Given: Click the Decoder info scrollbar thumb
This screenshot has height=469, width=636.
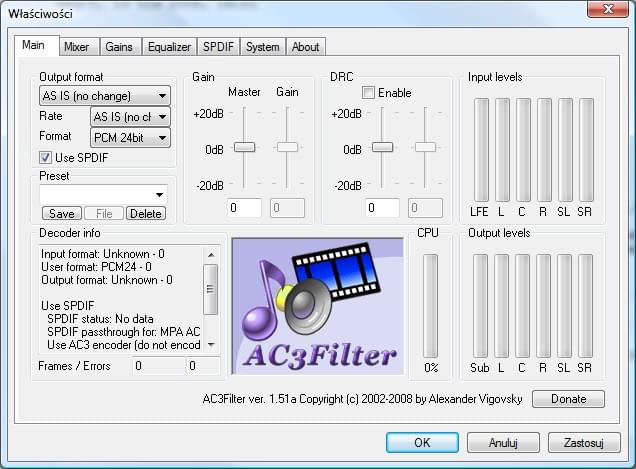Looking at the screenshot, I should [x=211, y=289].
